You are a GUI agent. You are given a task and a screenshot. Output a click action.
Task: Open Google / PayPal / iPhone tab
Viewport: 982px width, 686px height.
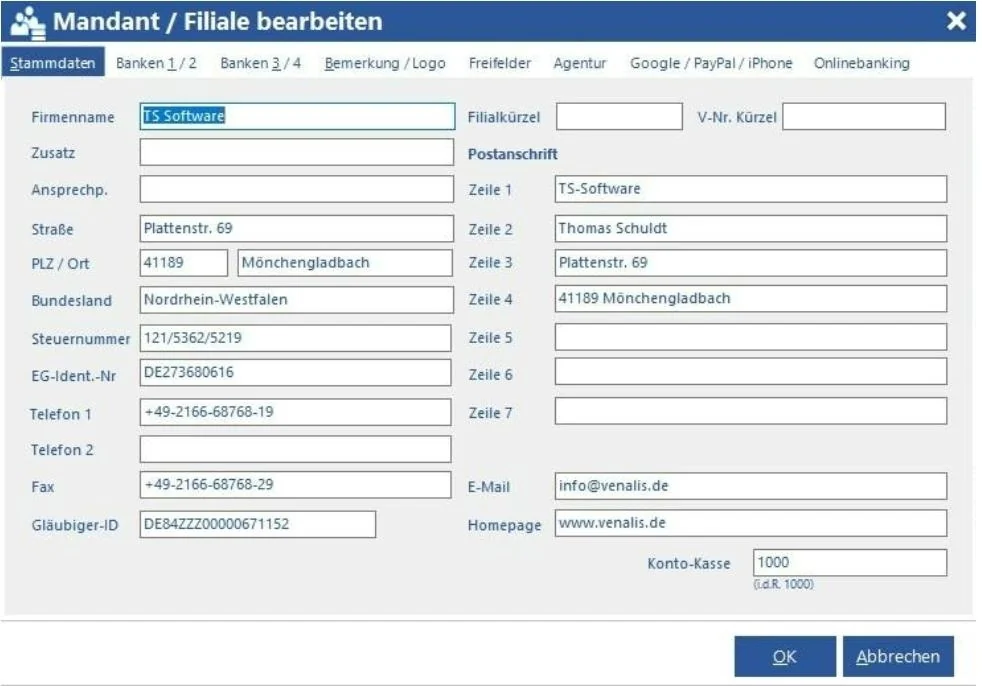711,63
